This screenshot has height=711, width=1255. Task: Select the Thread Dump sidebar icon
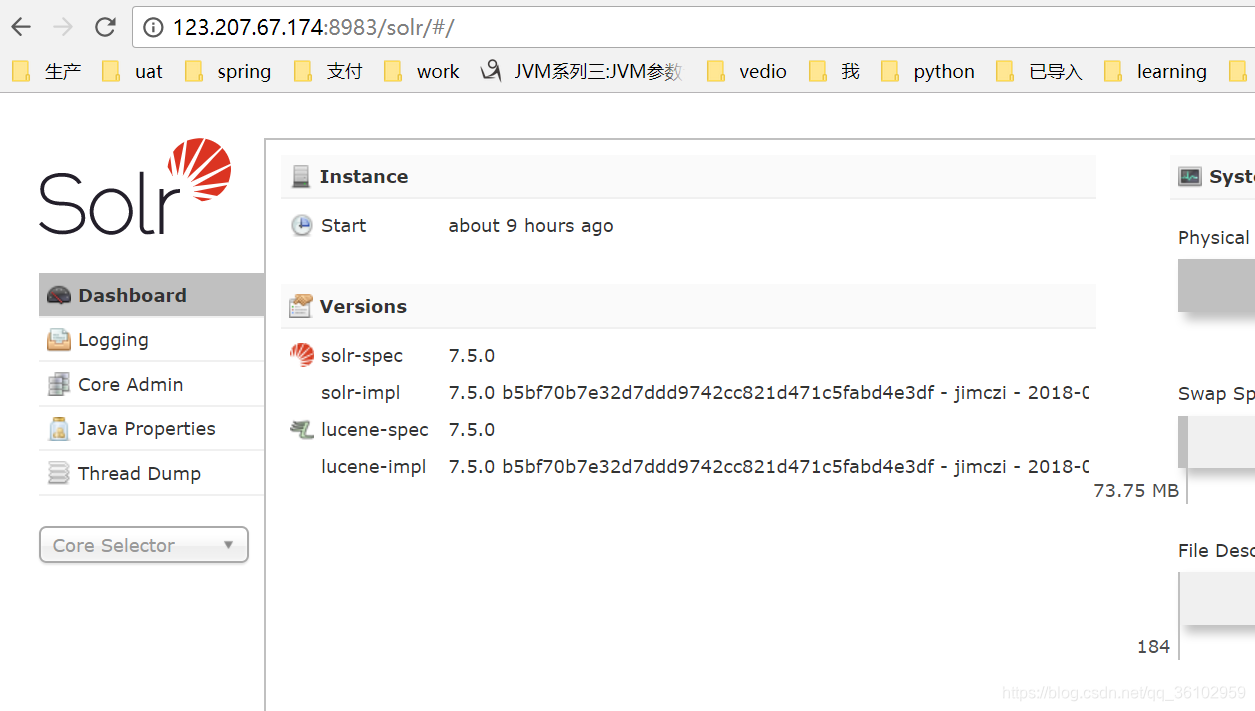click(x=58, y=472)
